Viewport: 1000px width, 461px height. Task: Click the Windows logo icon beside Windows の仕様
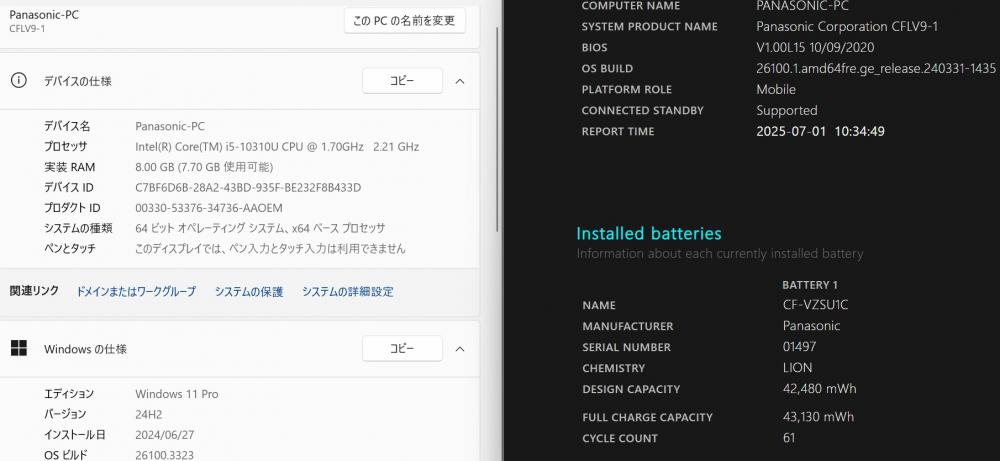point(19,348)
